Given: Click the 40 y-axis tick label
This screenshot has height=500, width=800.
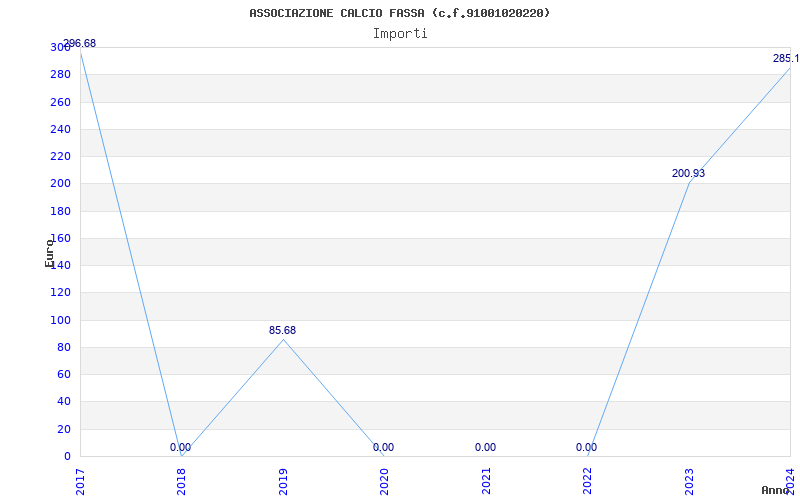Looking at the screenshot, I should click(63, 402).
